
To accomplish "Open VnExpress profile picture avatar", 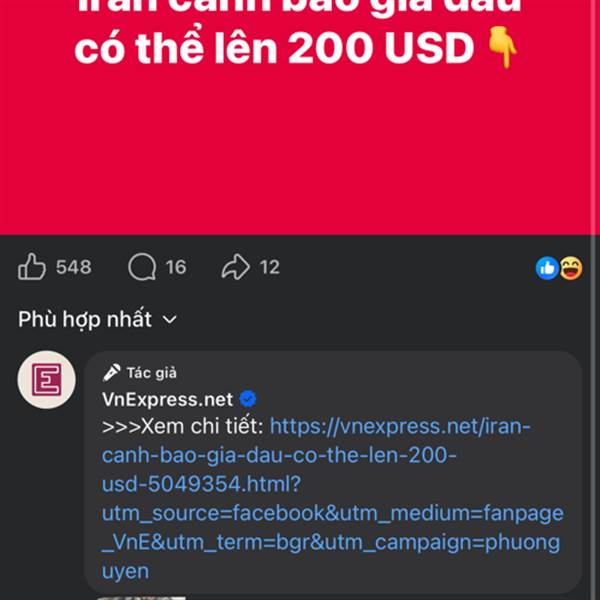I will (x=47, y=380).
